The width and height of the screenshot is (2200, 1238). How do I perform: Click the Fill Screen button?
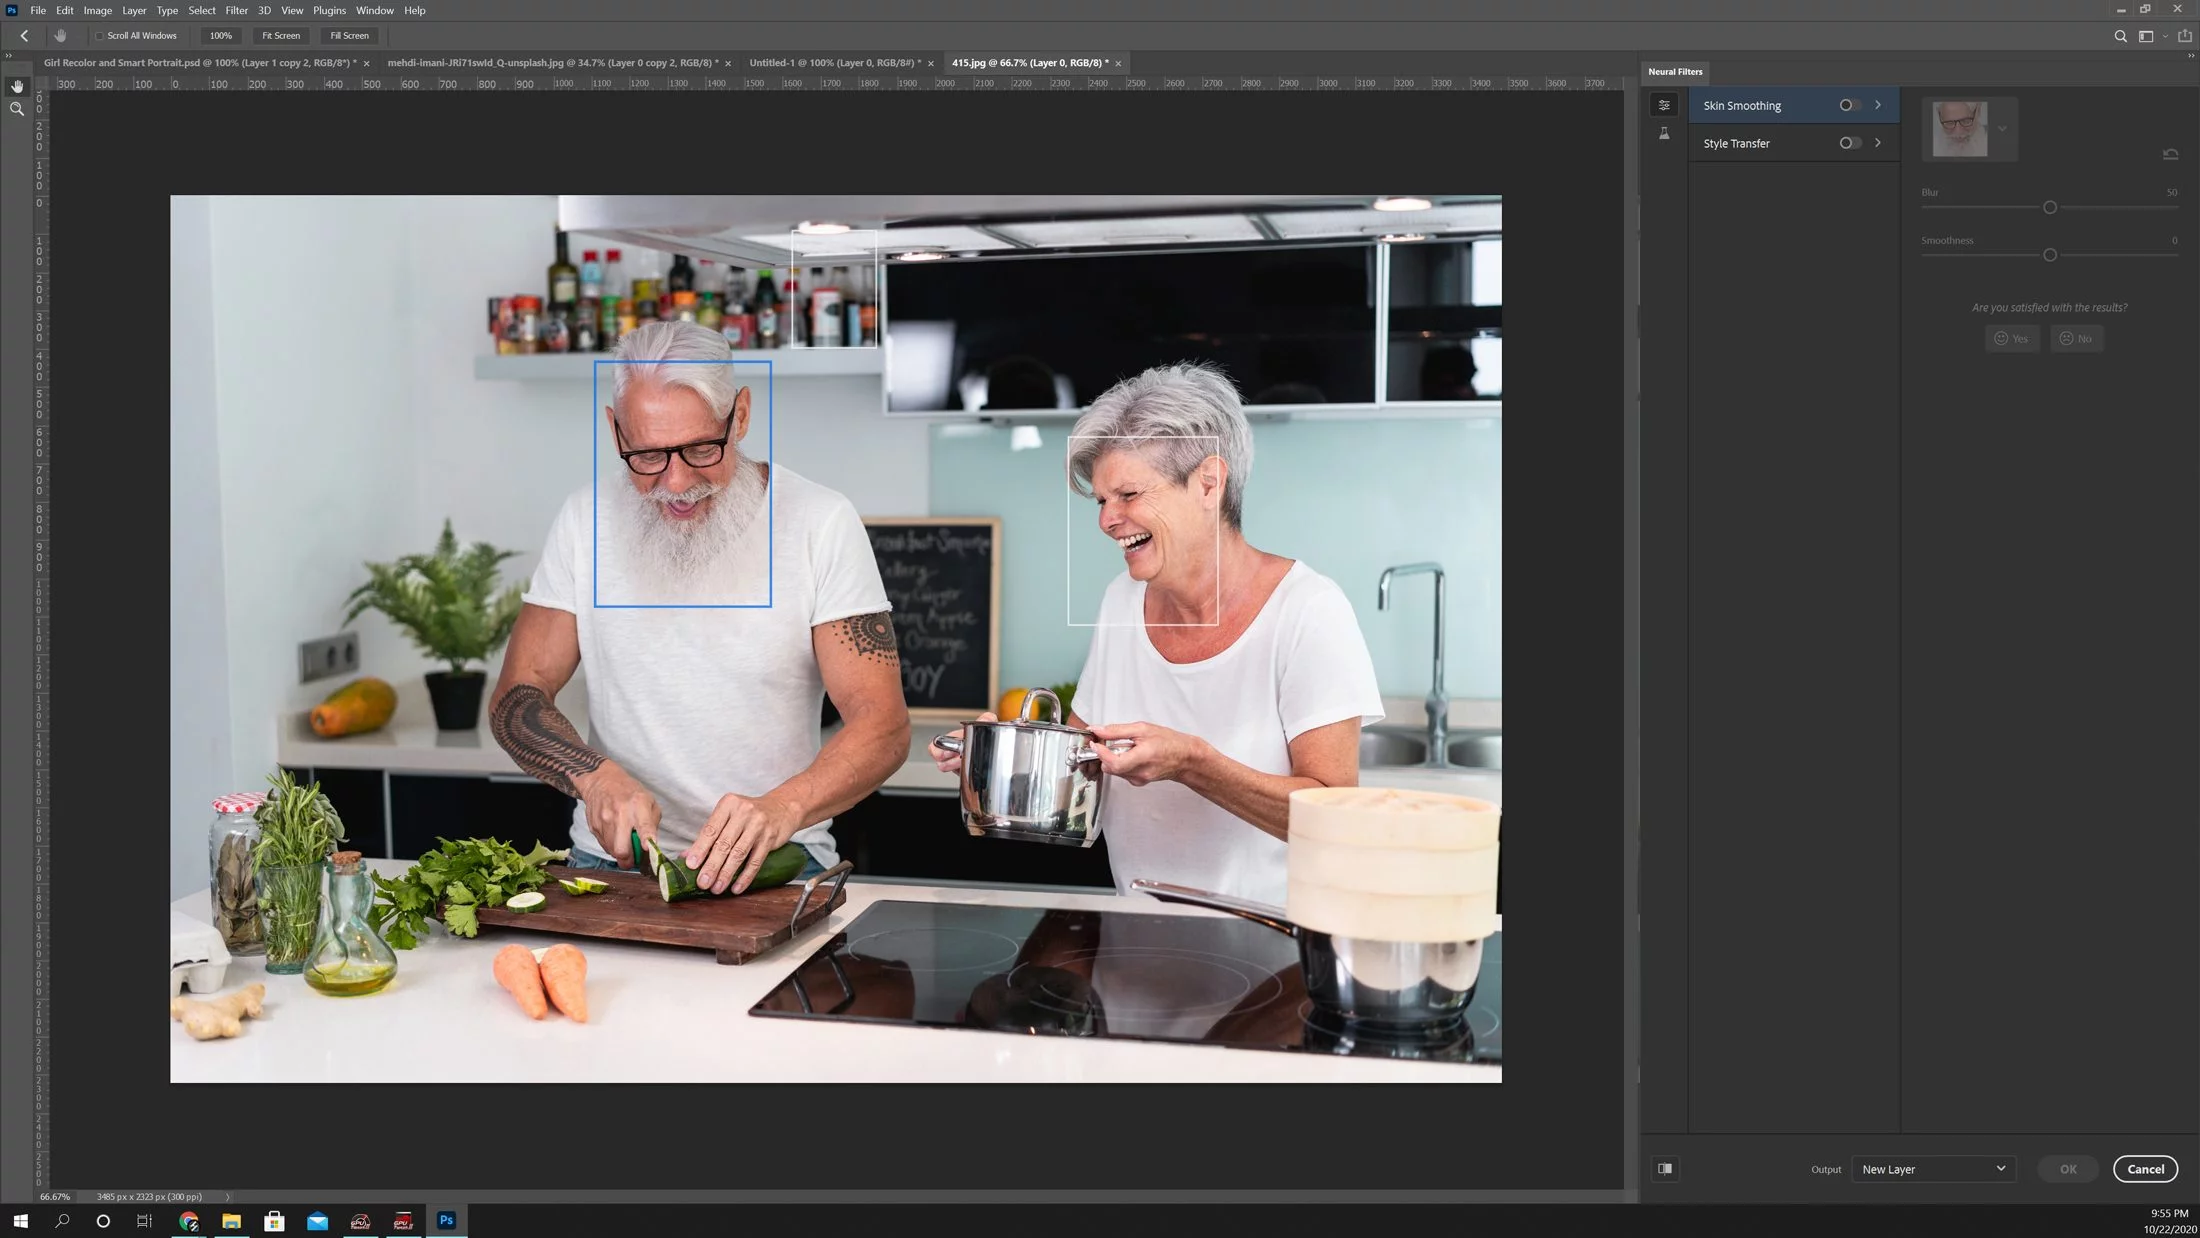(350, 36)
